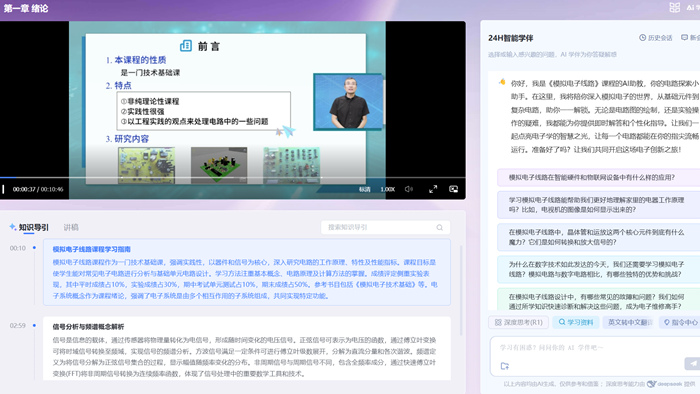Open the grid layout icon in header

coord(675,7)
